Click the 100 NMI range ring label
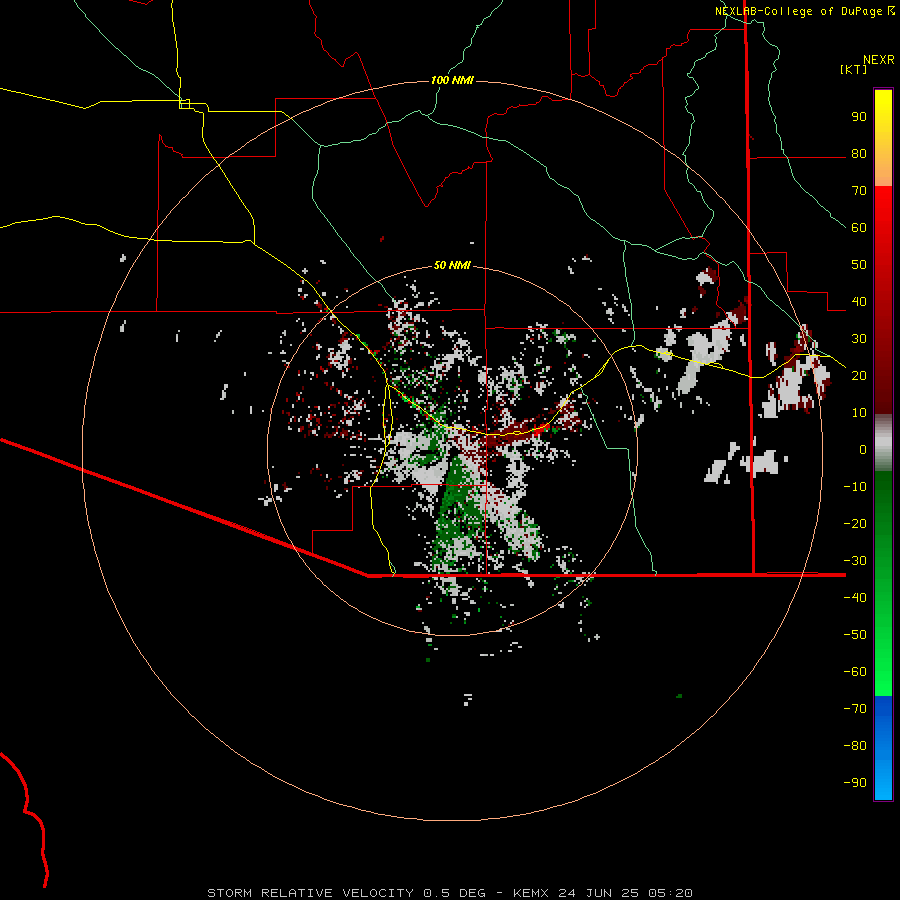900x900 pixels. coord(452,80)
